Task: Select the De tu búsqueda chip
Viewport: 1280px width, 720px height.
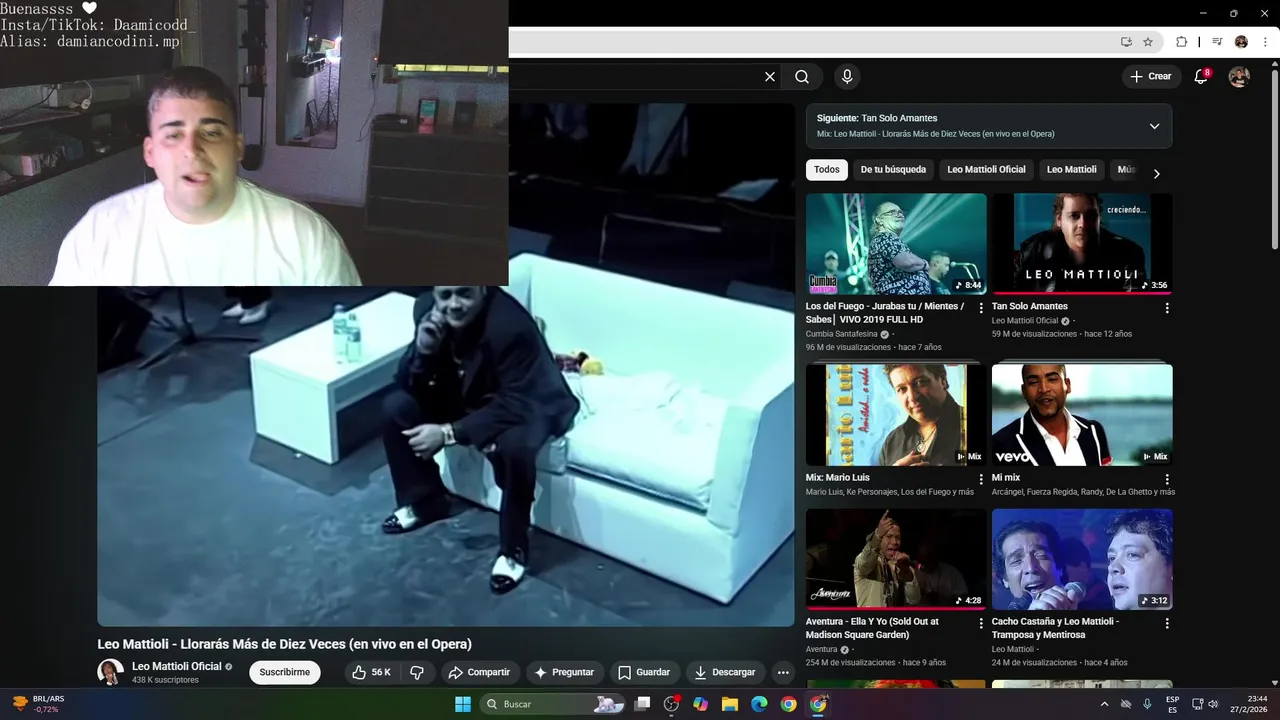Action: click(x=893, y=170)
